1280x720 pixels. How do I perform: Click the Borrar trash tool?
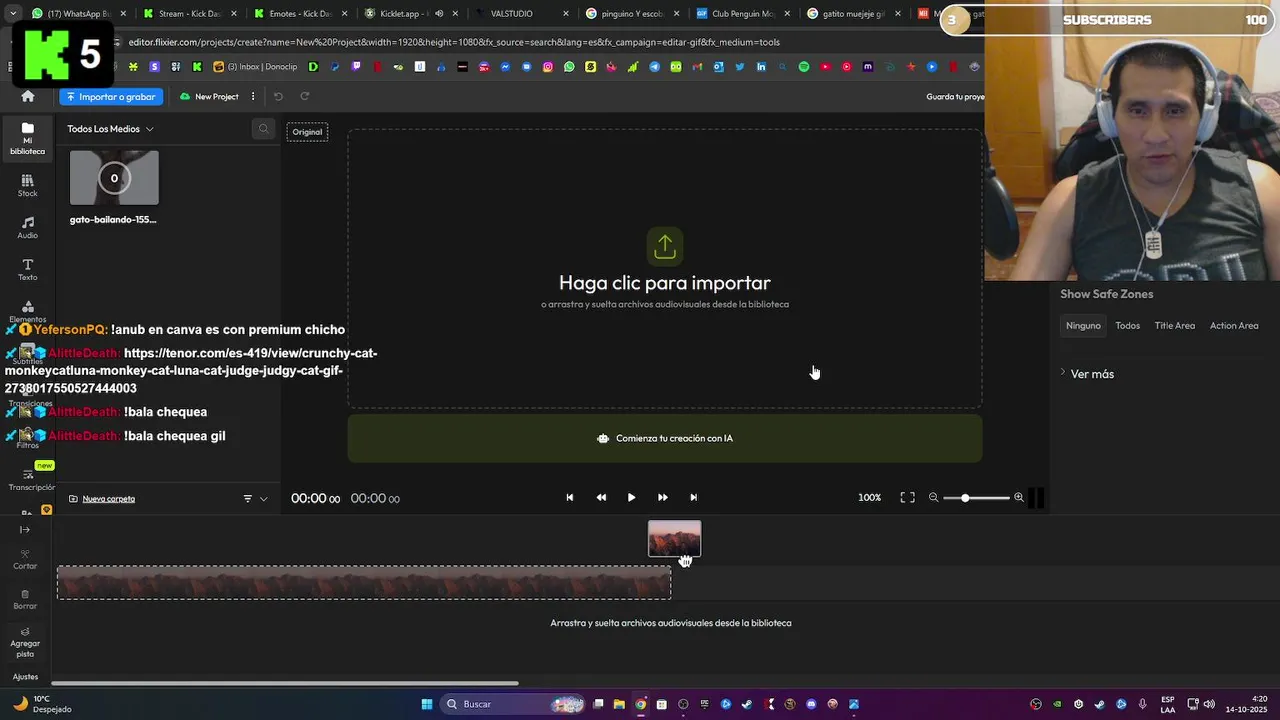[x=25, y=599]
